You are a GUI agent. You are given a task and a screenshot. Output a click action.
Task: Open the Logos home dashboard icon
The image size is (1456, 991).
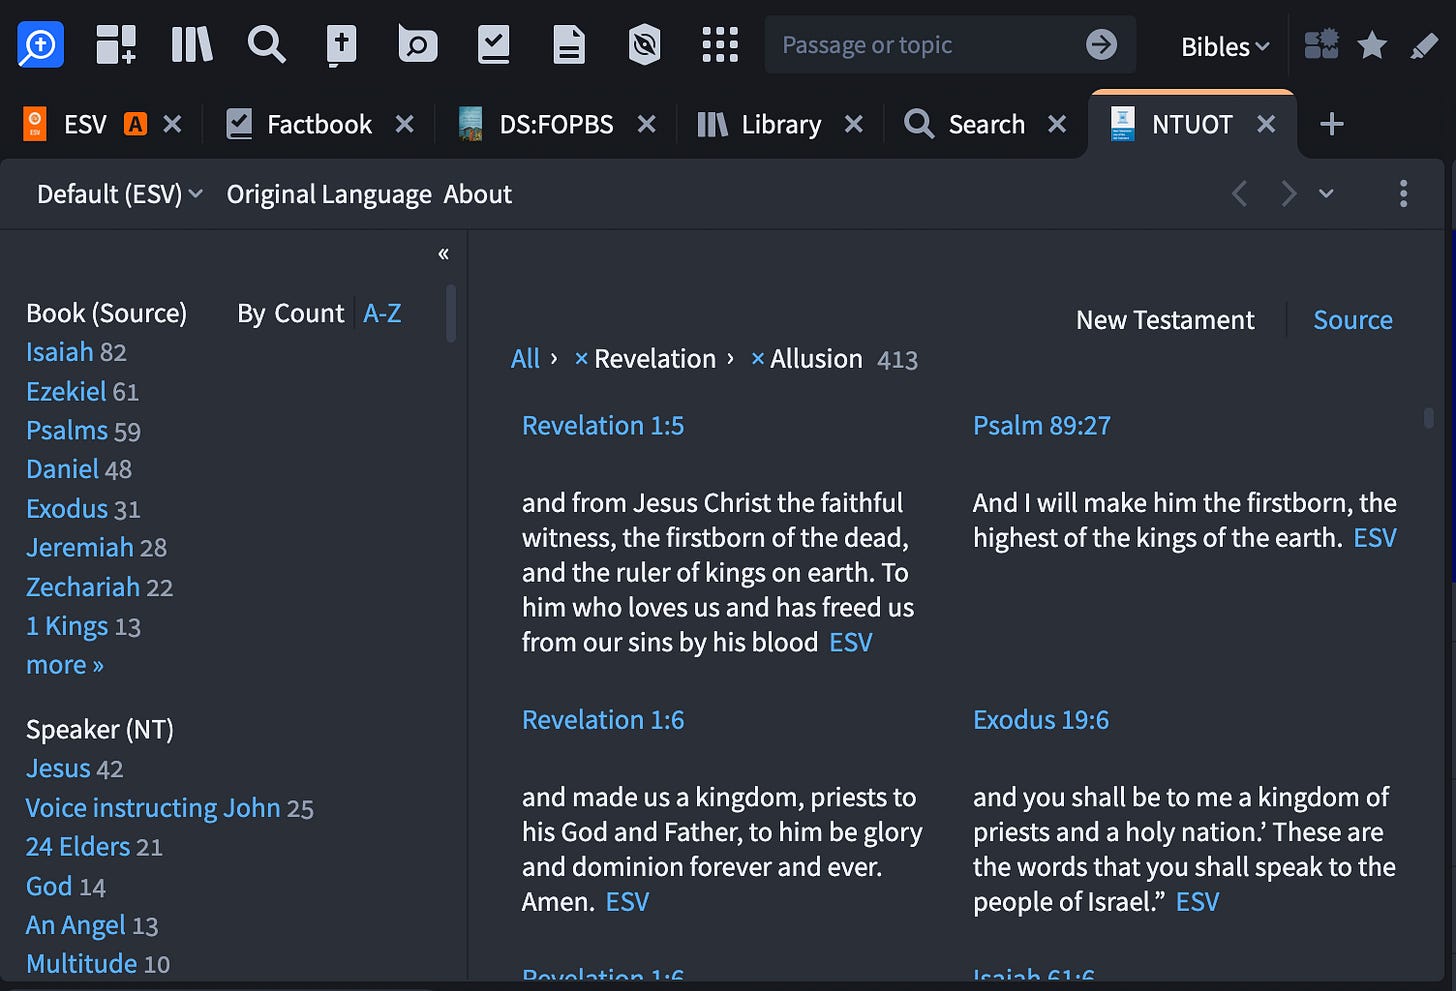(x=41, y=45)
